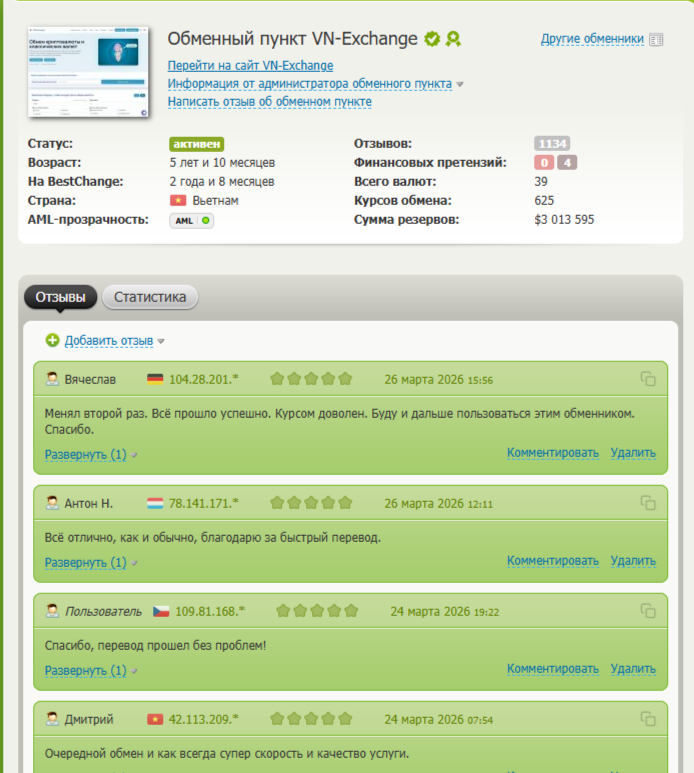Screen dimensions: 694x773
Task: Click the Пользователь avatar icon
Action: pos(52,611)
